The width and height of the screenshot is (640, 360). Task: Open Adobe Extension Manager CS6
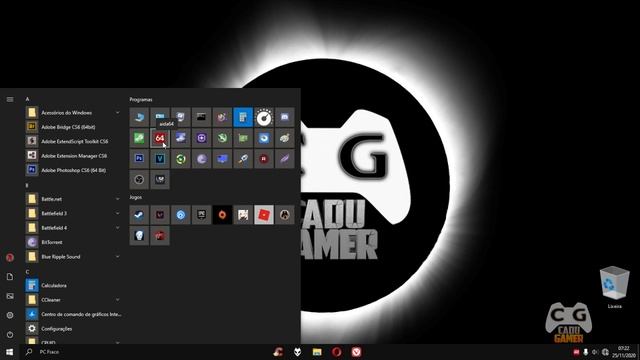(x=73, y=156)
